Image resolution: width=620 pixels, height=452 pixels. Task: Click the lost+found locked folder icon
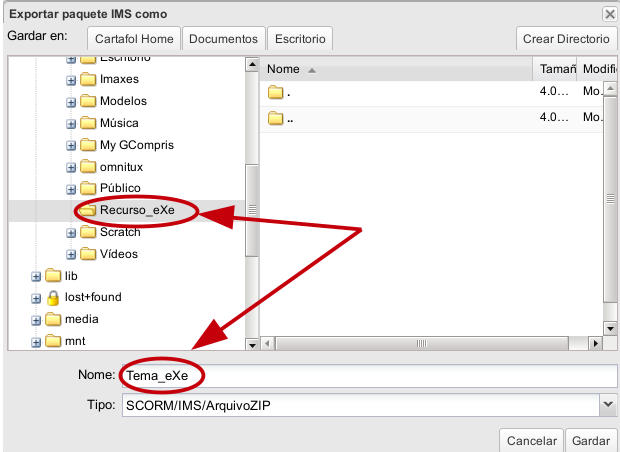coord(54,298)
